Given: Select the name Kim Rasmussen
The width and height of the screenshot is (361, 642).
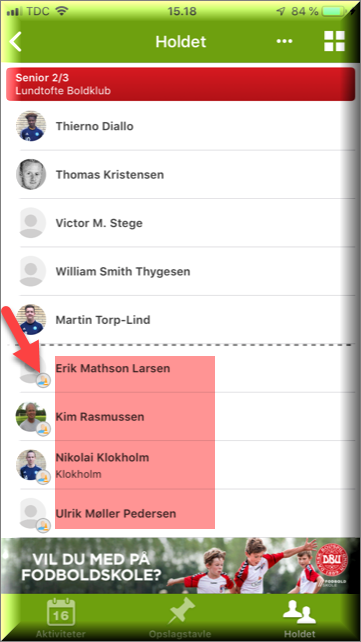Looking at the screenshot, I should click(x=100, y=417).
